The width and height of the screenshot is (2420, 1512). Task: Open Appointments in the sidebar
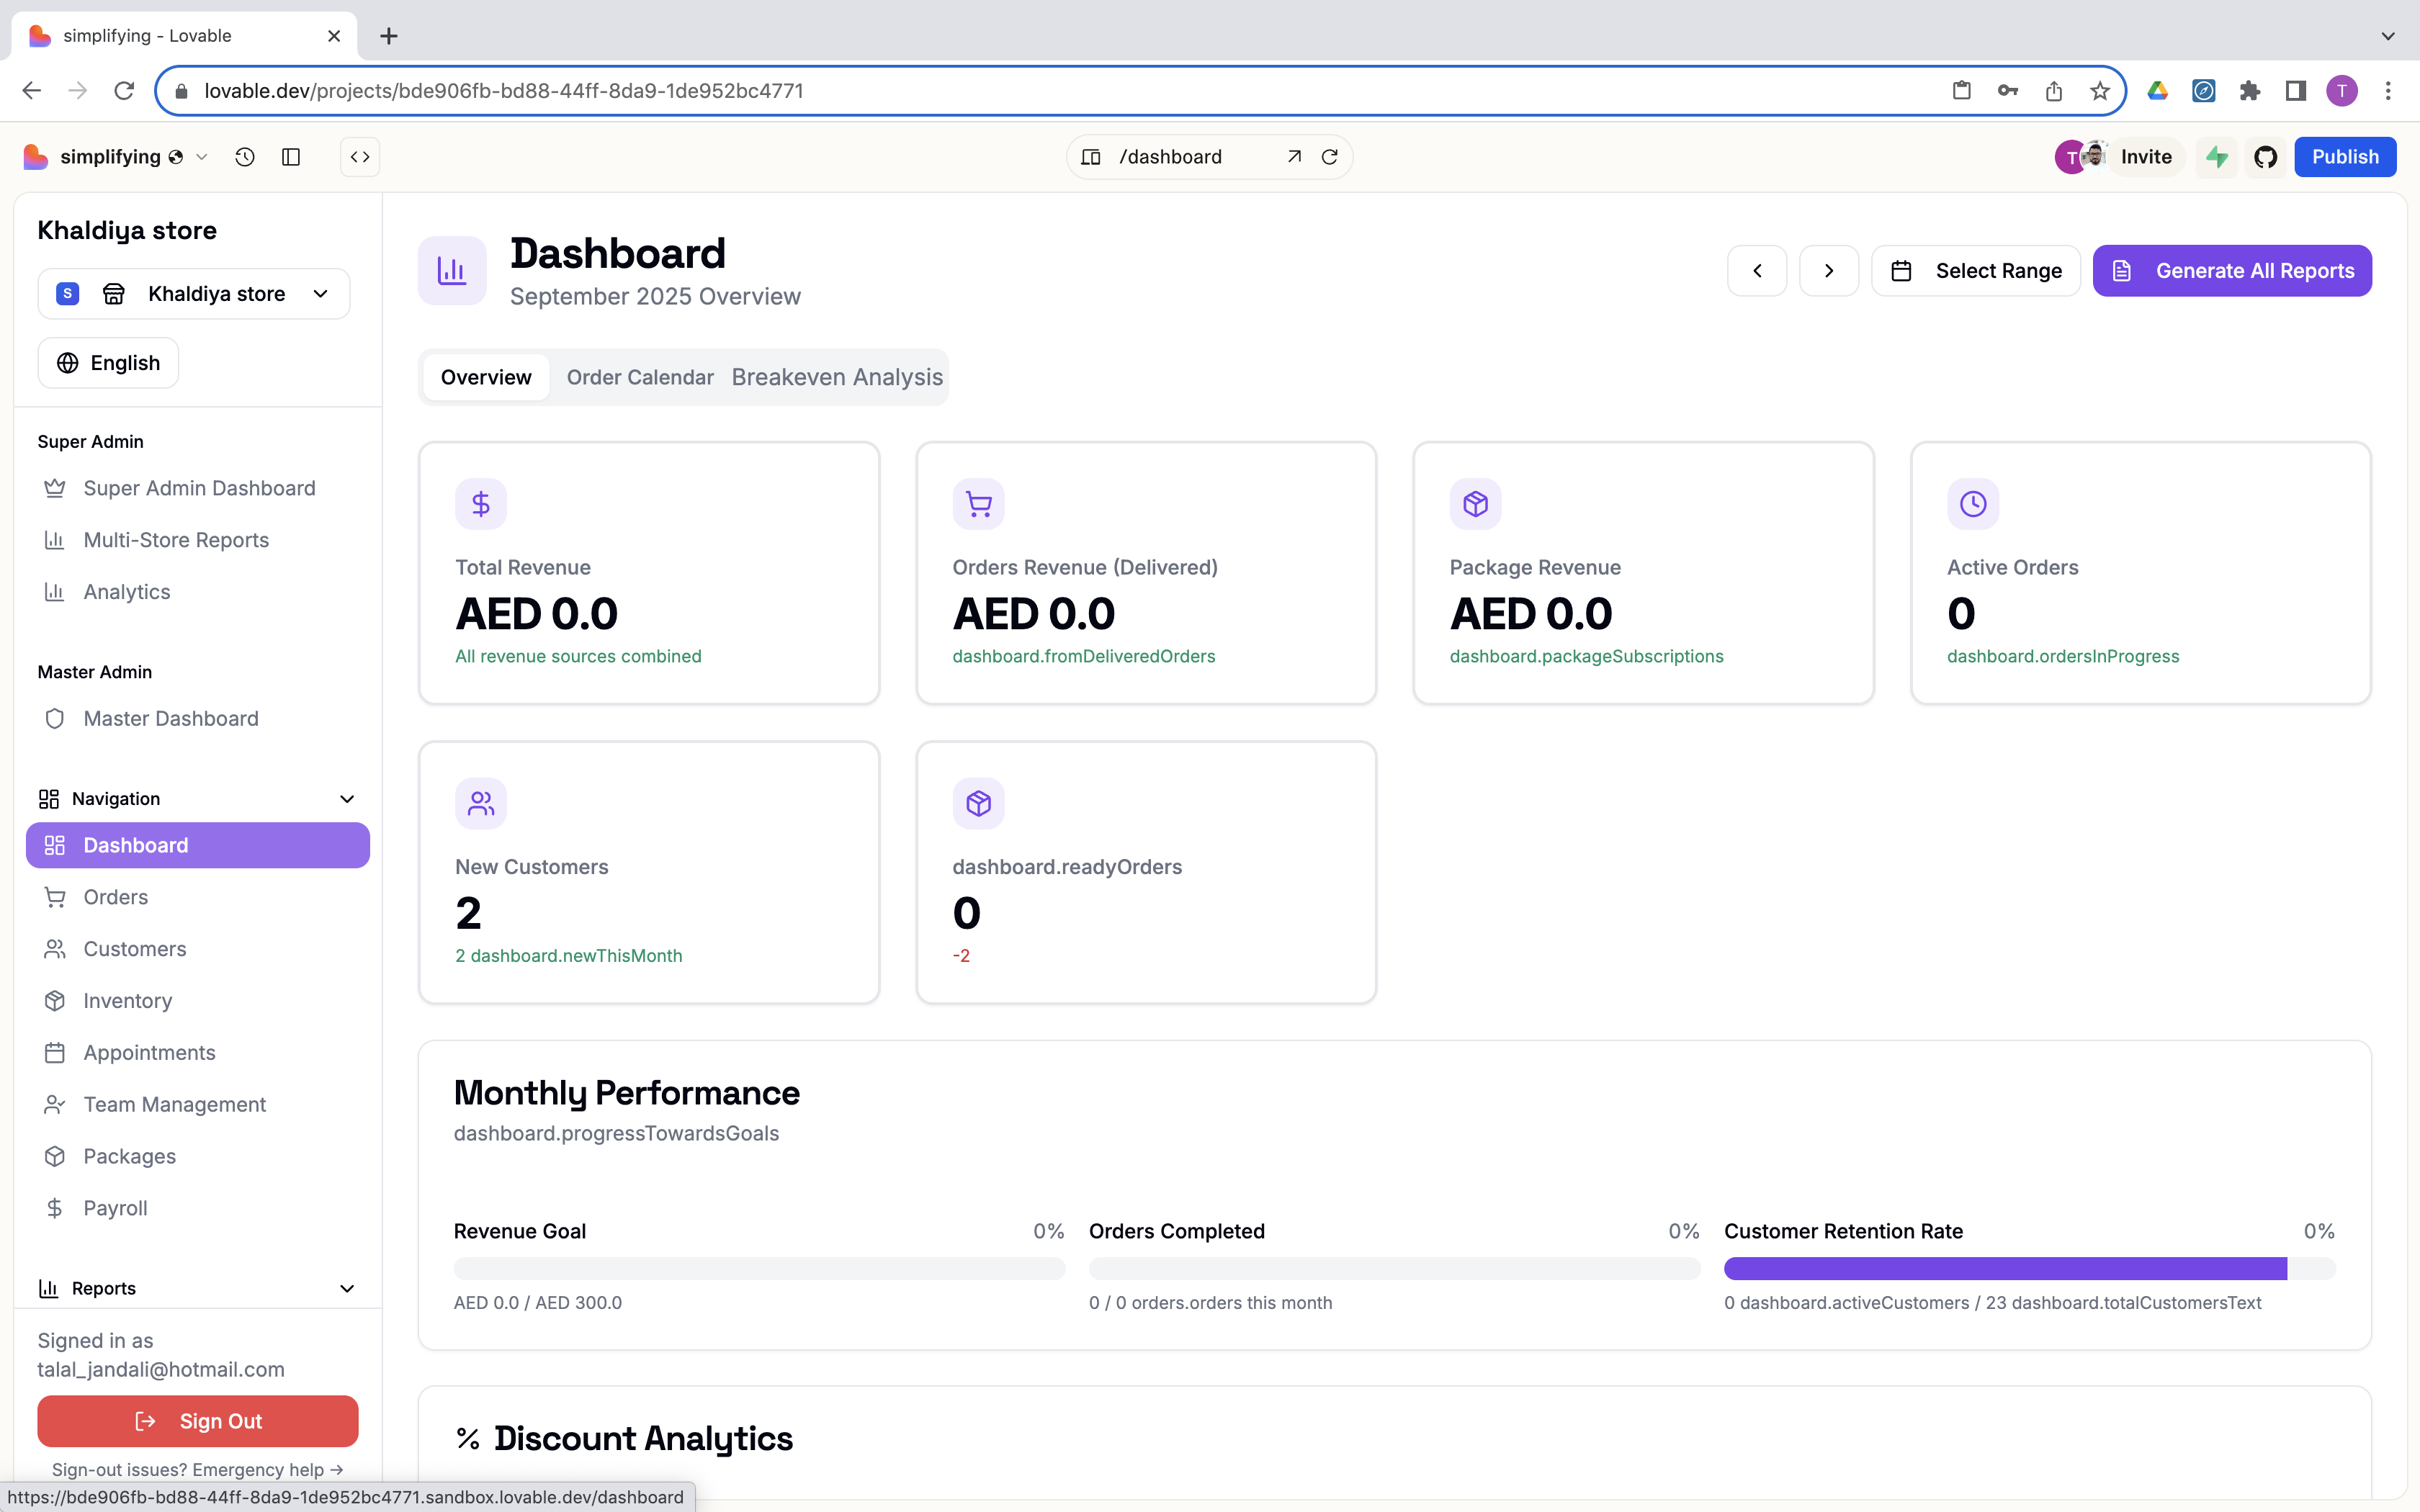point(197,1053)
